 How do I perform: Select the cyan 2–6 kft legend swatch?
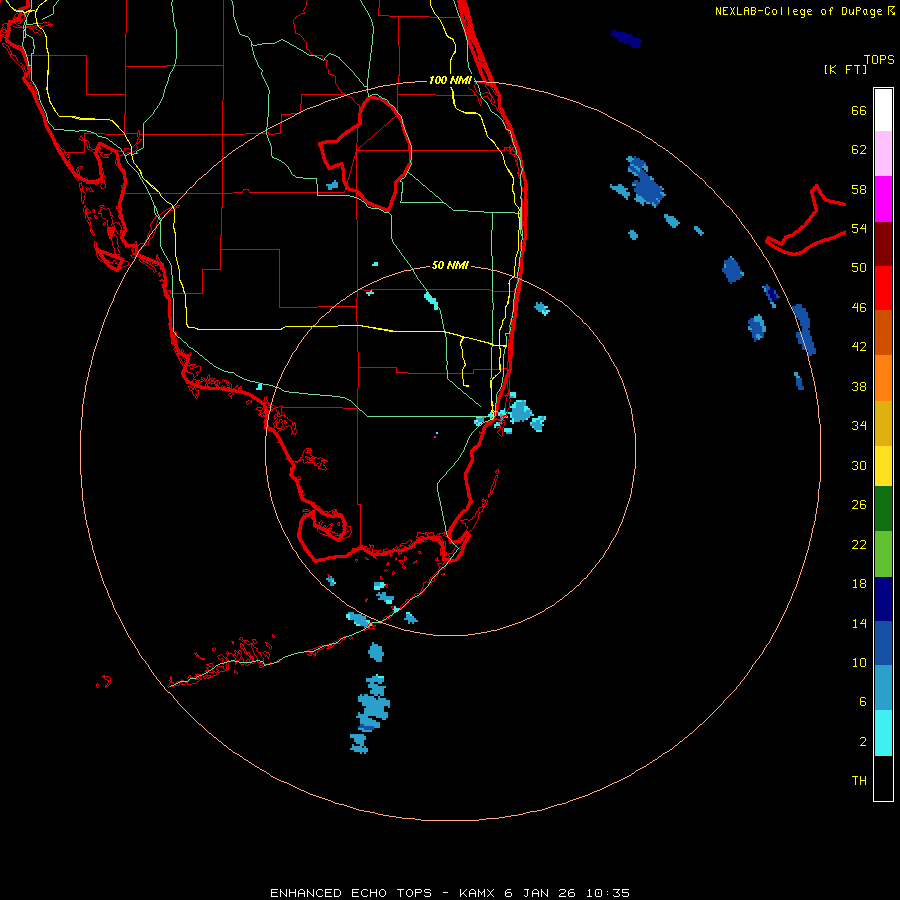(x=883, y=733)
